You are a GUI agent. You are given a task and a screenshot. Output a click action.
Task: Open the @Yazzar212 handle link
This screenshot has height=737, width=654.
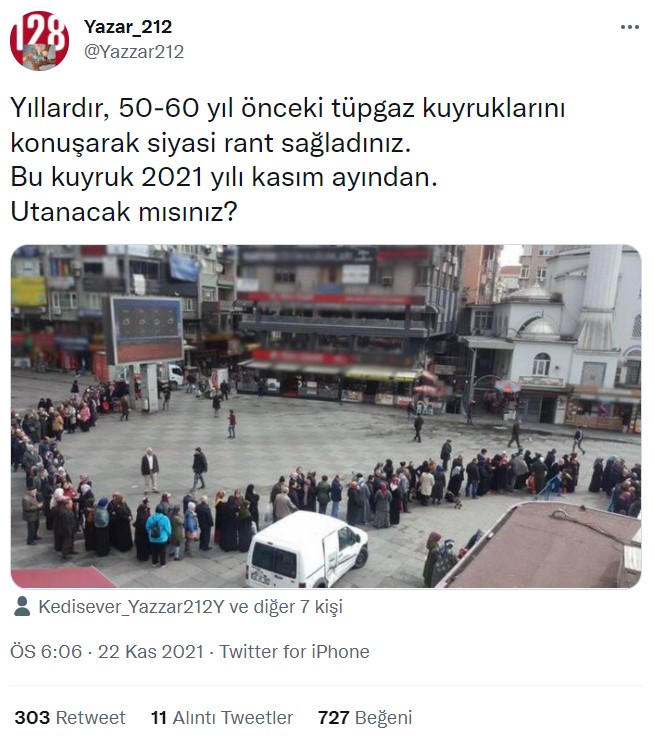pos(134,52)
